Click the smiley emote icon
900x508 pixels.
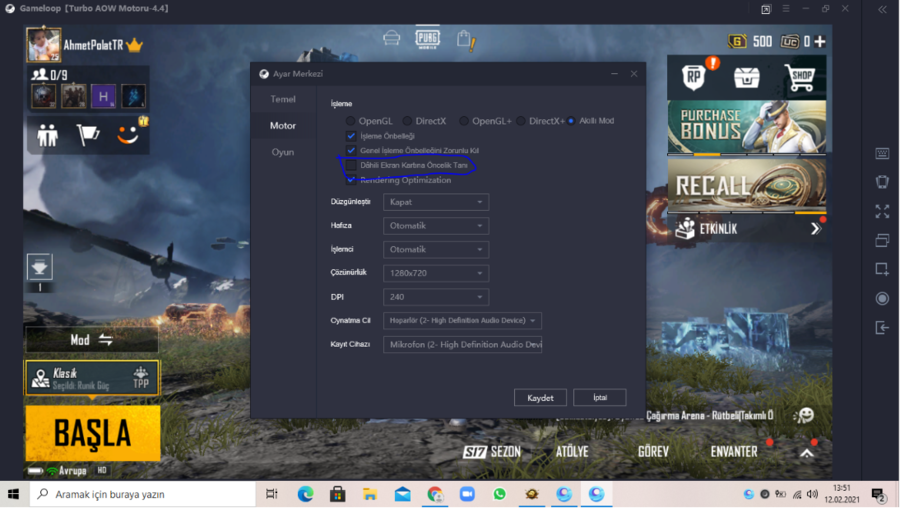click(127, 135)
